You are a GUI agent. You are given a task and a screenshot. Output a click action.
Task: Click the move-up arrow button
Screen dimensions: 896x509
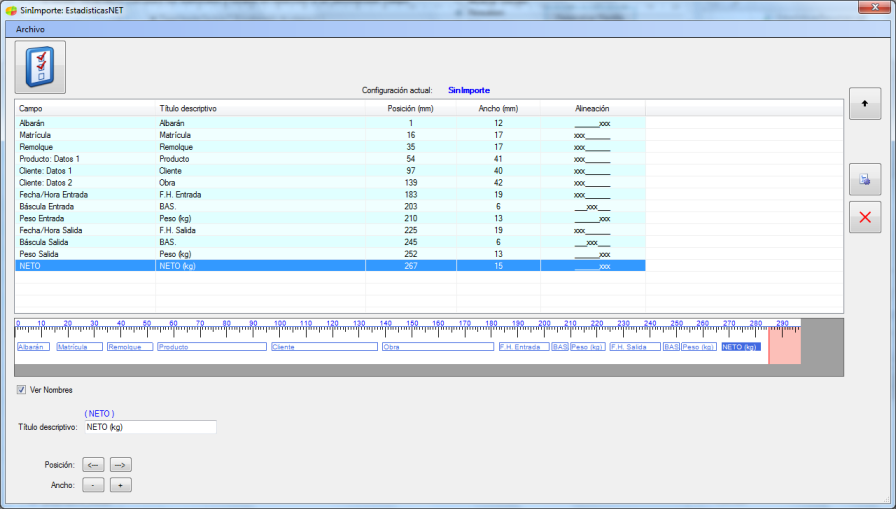[865, 103]
